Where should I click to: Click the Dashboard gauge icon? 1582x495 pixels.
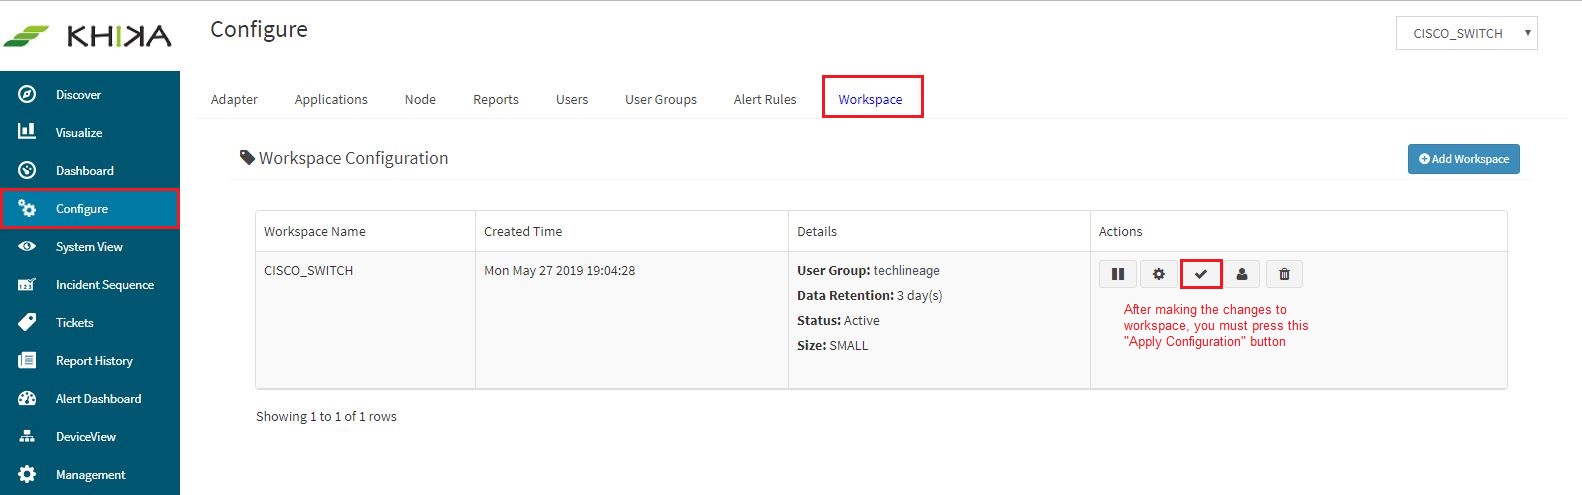[x=27, y=170]
